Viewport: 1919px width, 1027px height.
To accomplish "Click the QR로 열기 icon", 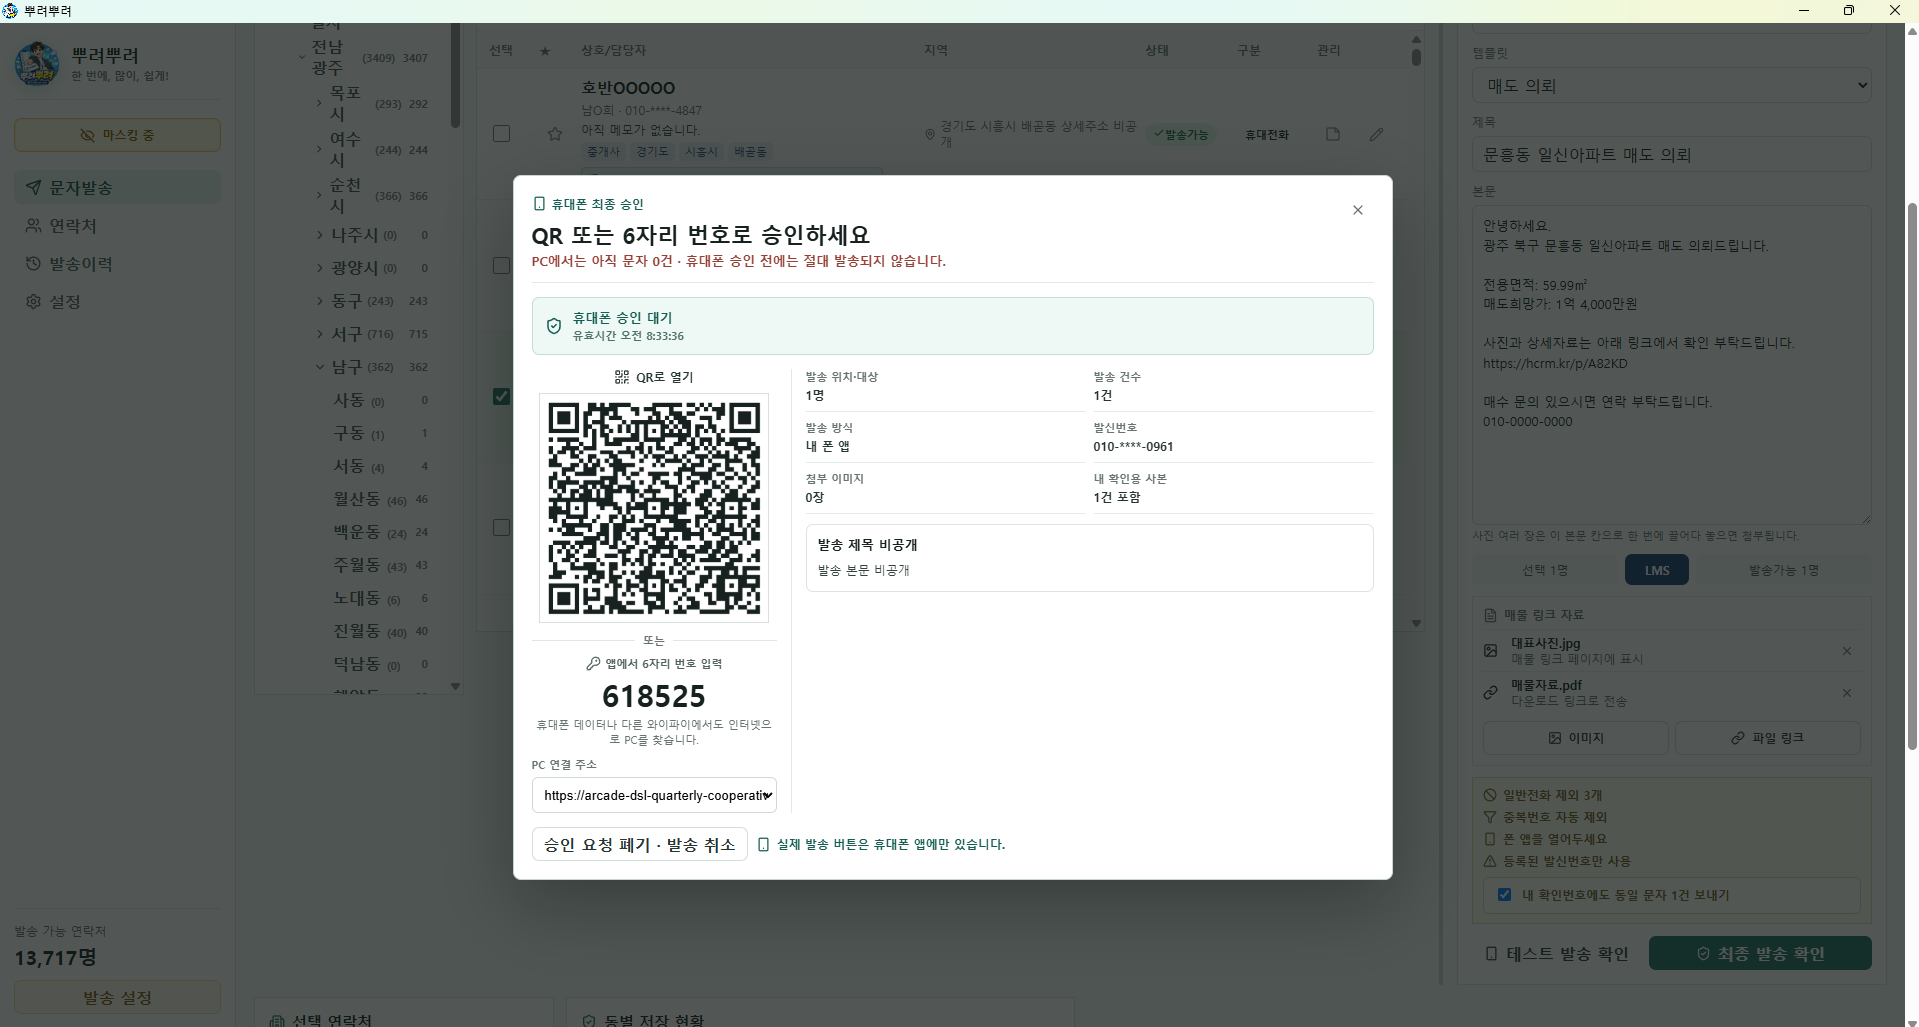I will click(x=622, y=377).
